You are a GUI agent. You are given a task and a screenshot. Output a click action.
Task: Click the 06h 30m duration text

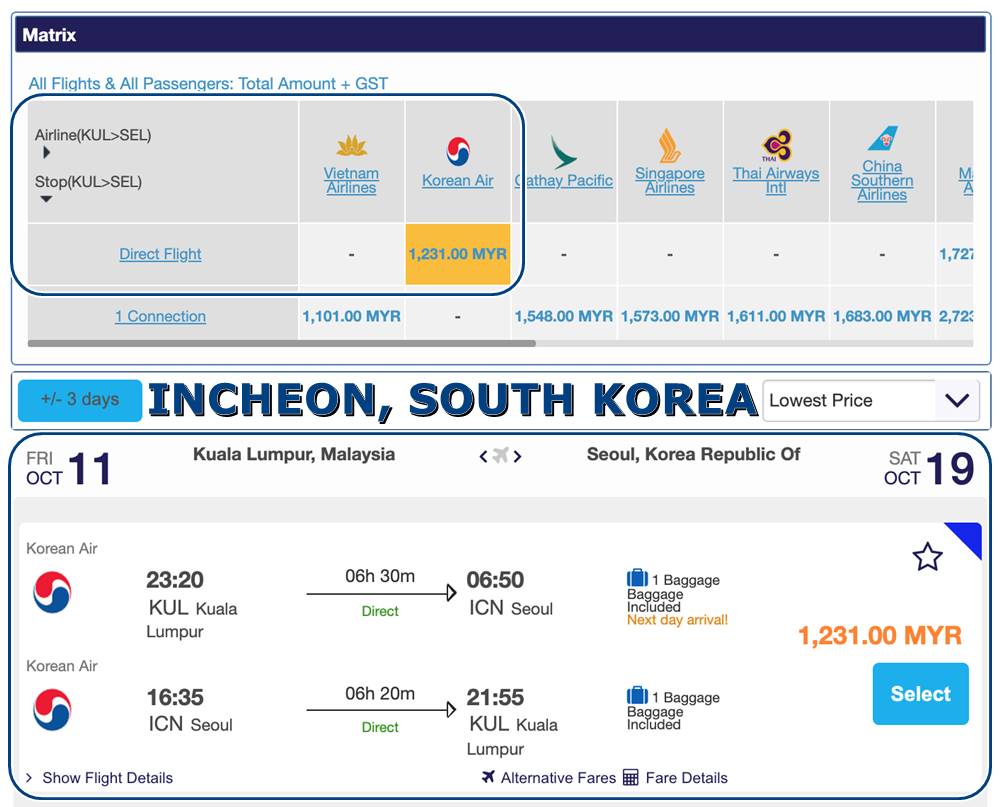click(x=380, y=576)
